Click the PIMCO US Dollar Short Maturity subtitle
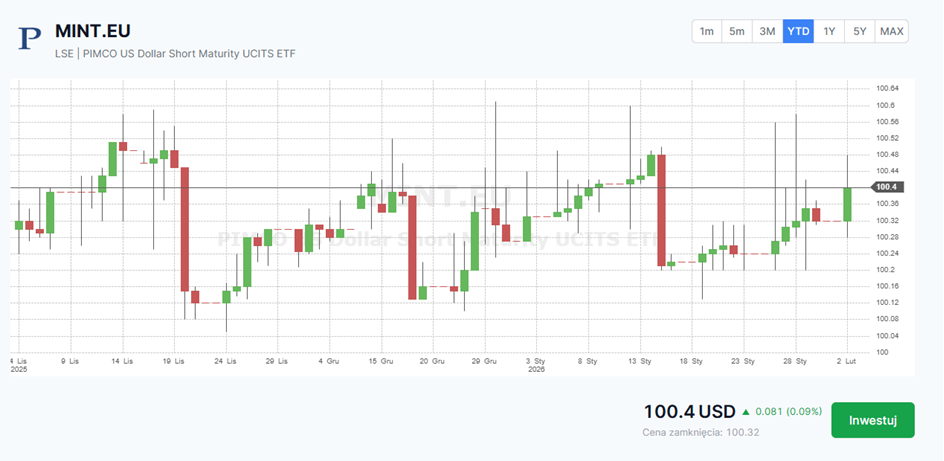 tap(175, 53)
